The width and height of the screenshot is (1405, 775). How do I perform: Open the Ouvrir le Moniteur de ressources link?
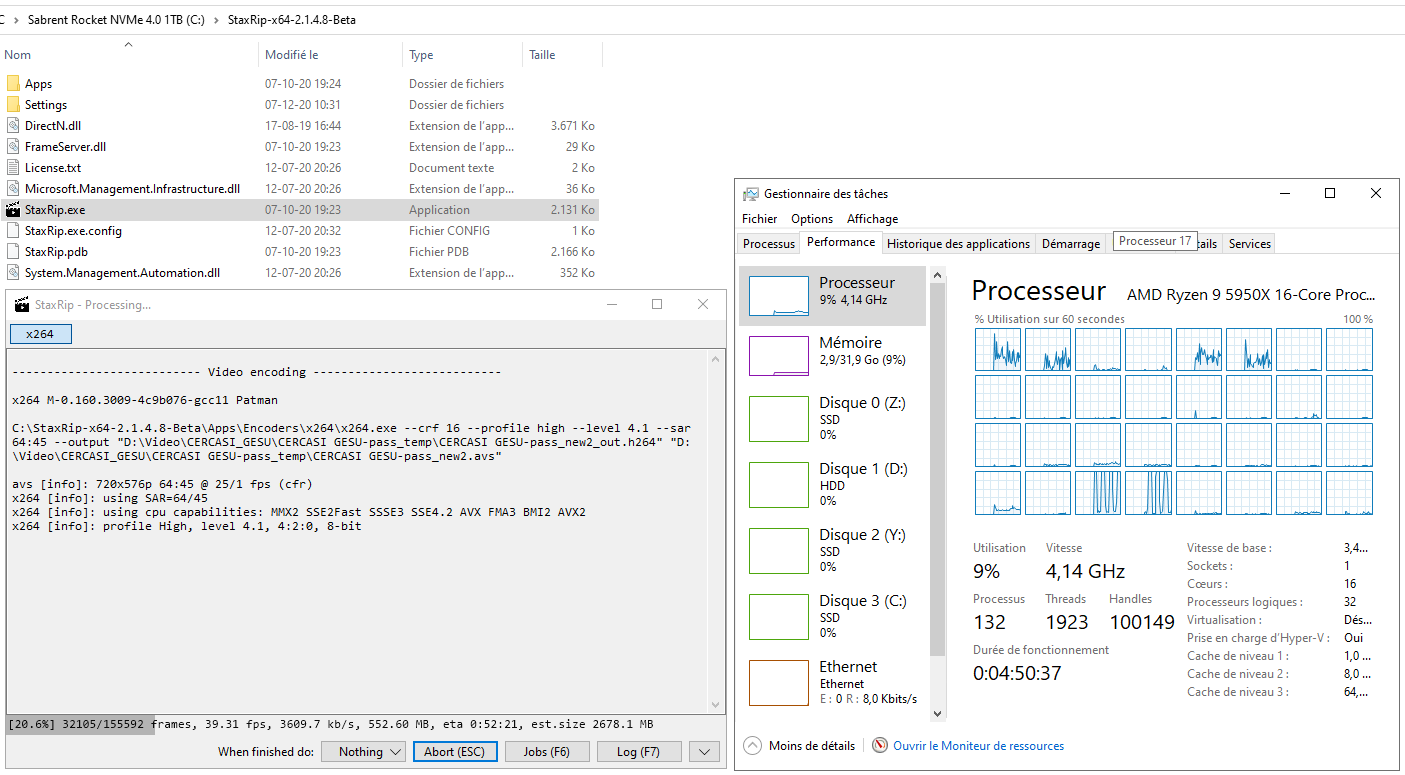[x=979, y=746]
